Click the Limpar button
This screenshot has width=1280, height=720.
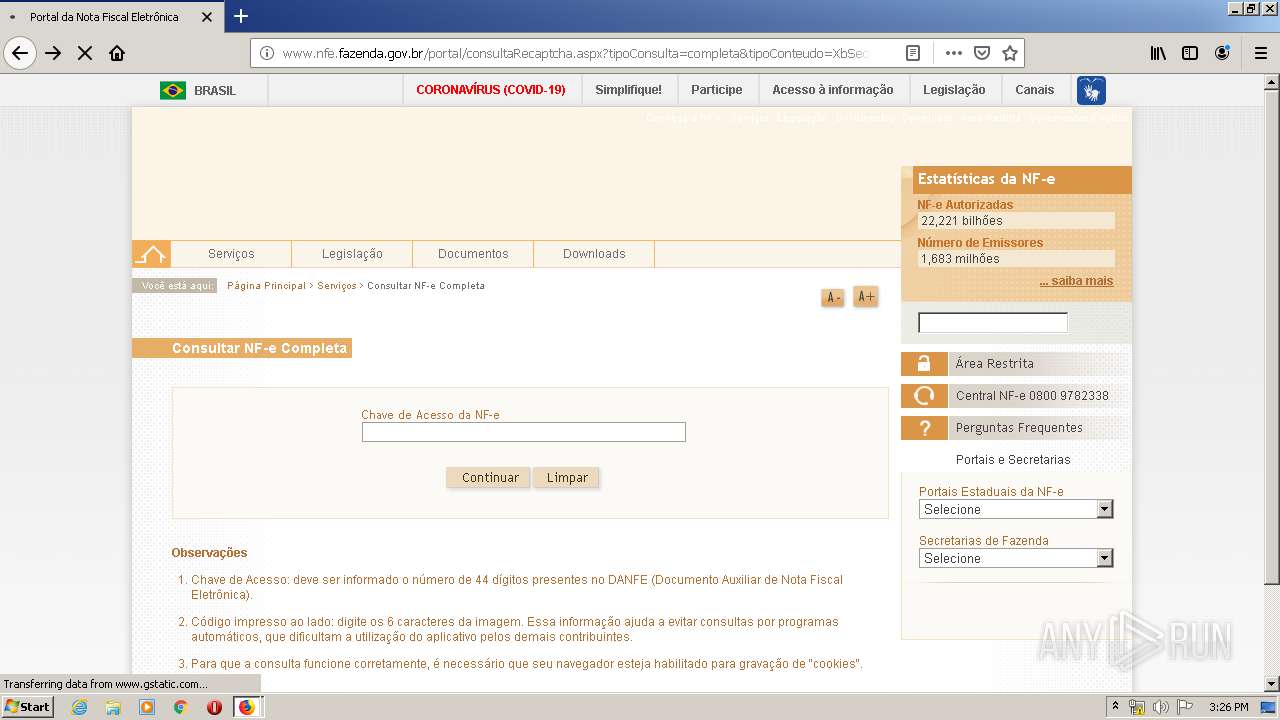(567, 478)
